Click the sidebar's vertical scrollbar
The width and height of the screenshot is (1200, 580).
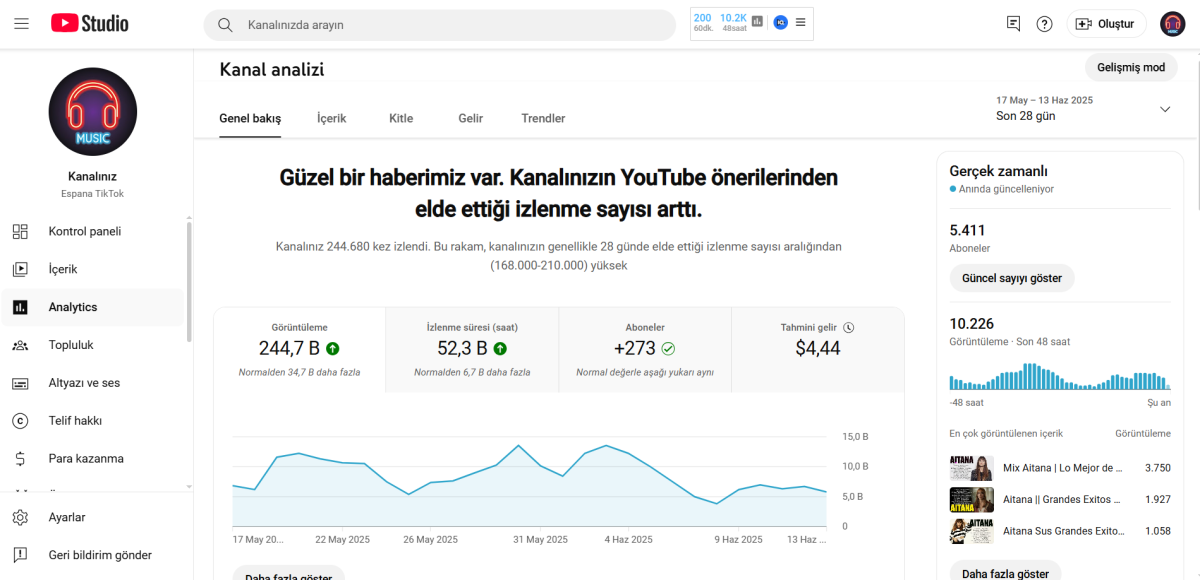click(x=189, y=280)
